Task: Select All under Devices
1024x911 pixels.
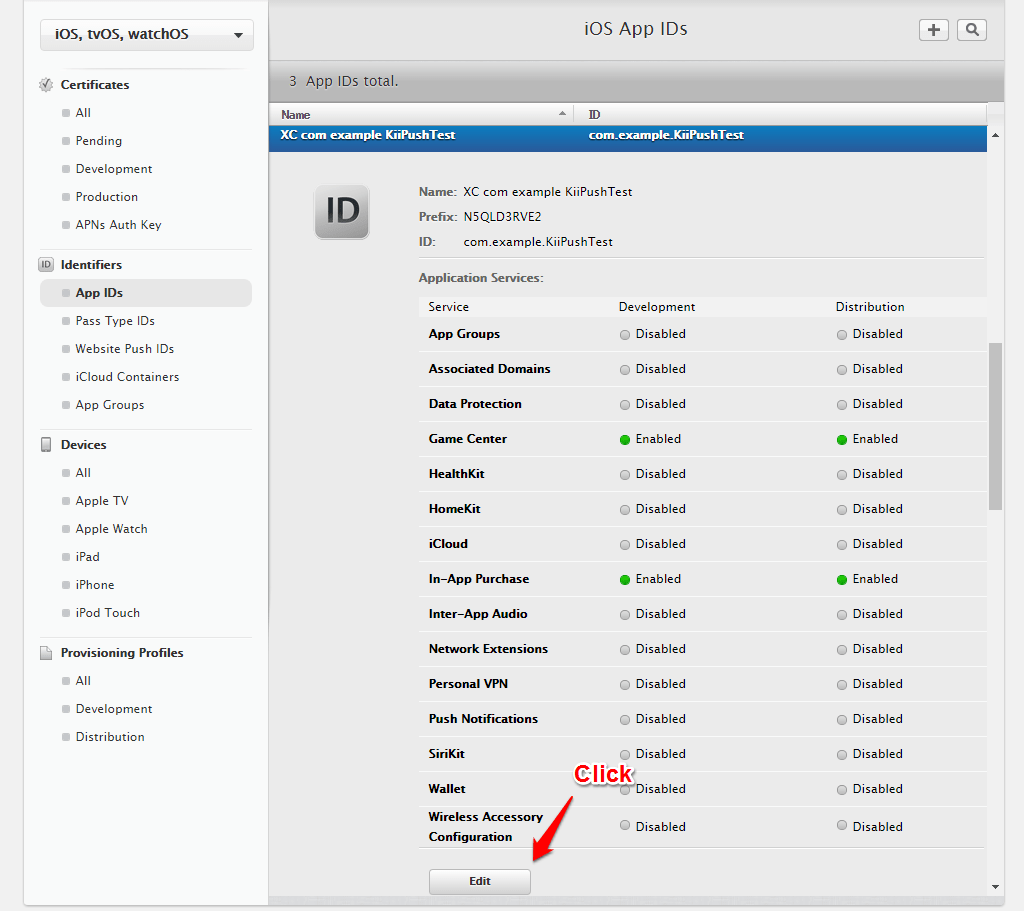Action: [x=83, y=473]
